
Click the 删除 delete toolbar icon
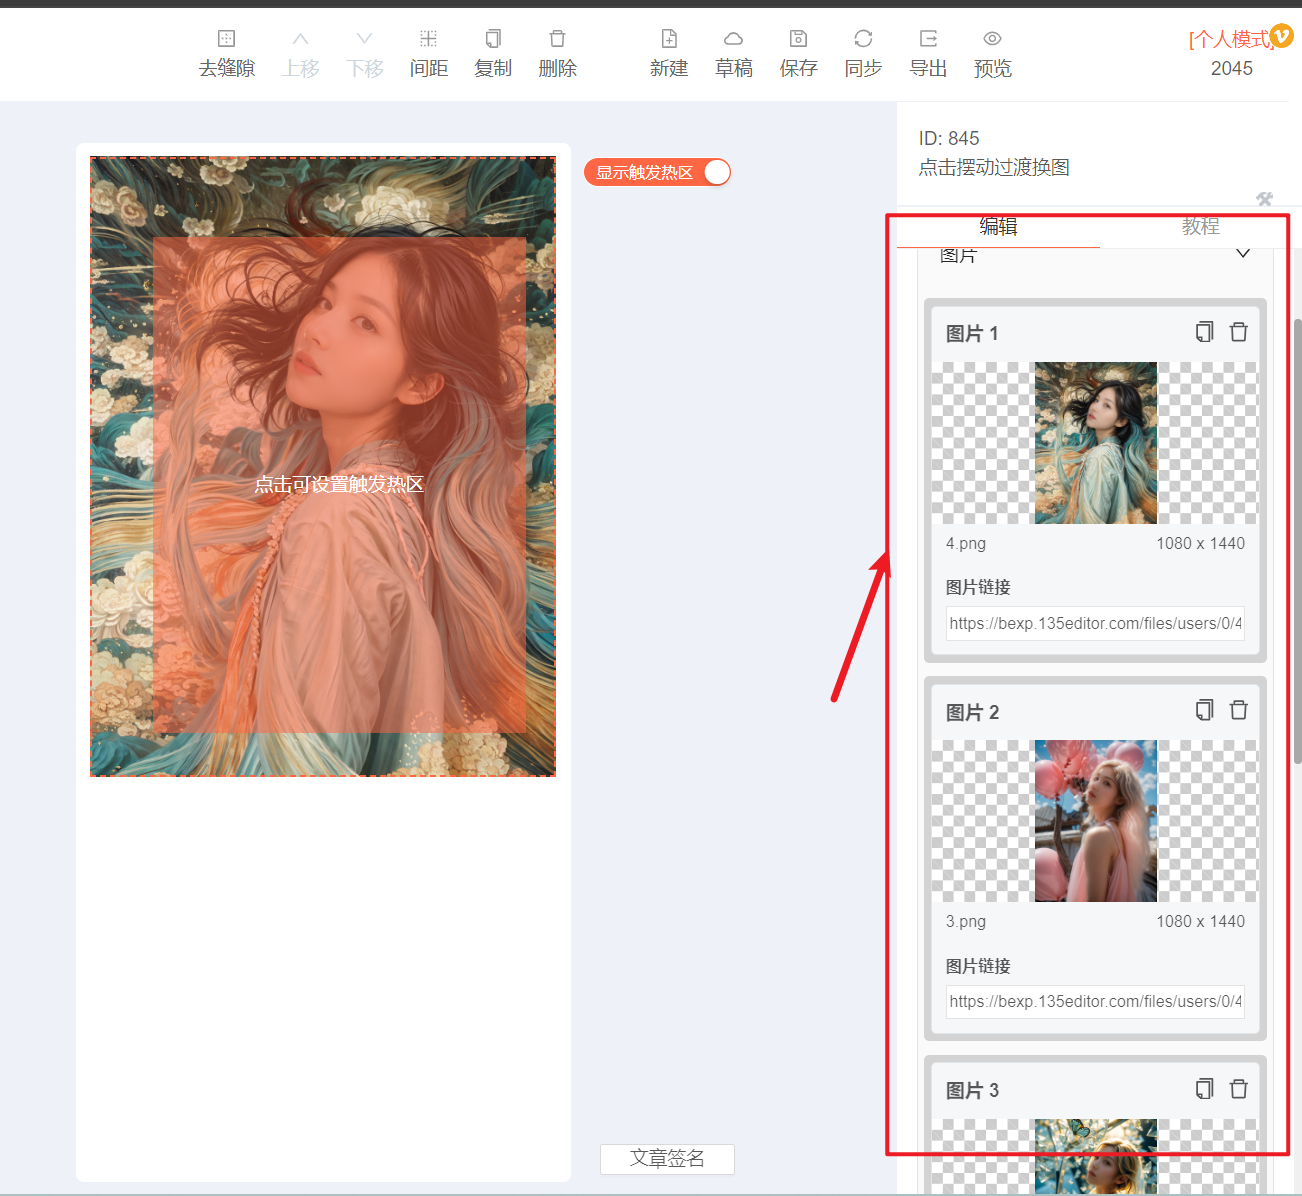point(558,39)
